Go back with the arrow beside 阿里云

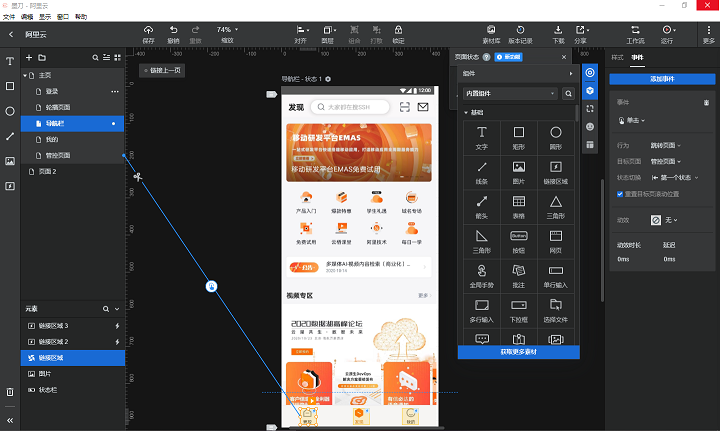pos(11,34)
